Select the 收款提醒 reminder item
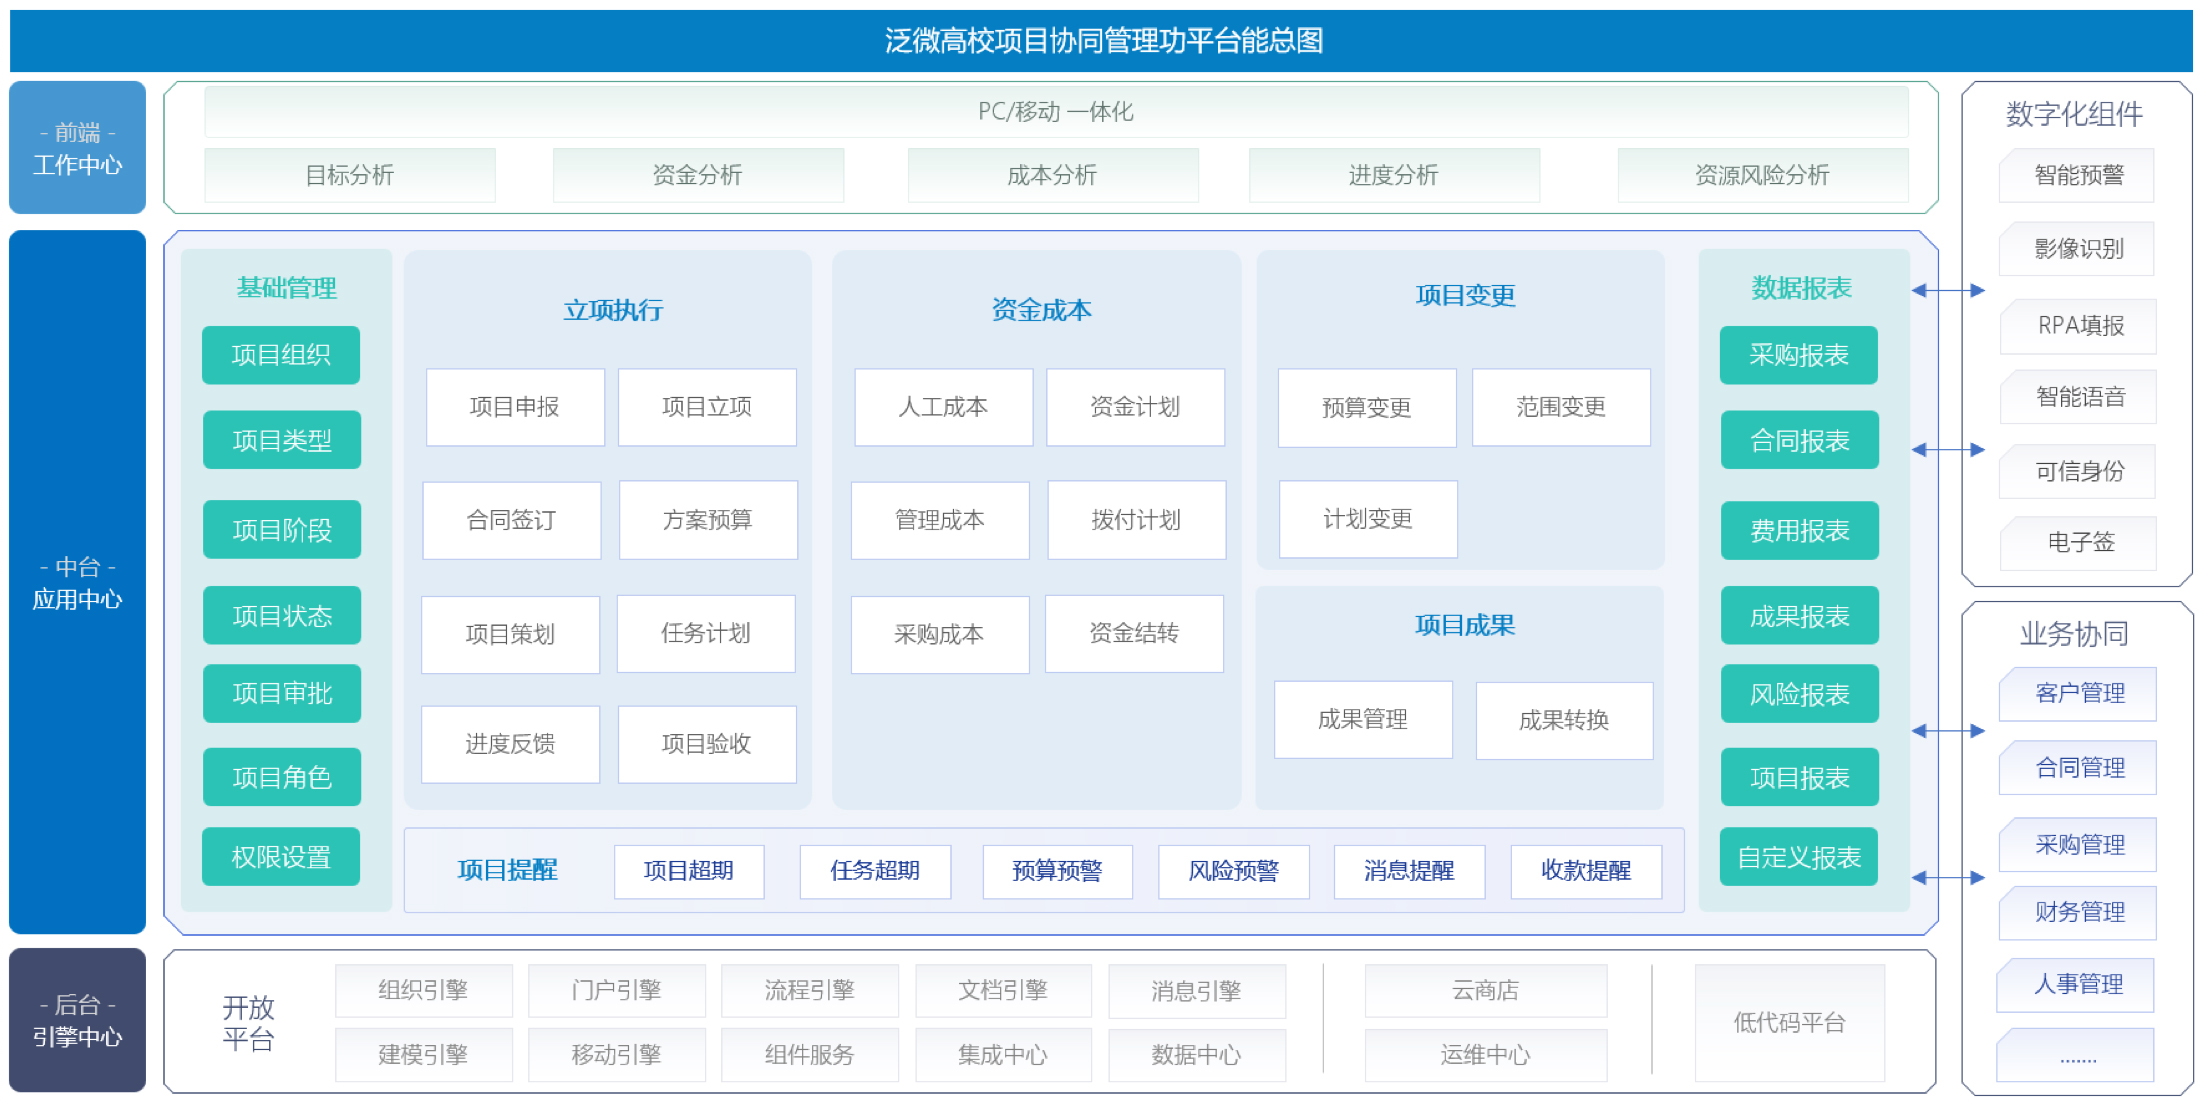The width and height of the screenshot is (2200, 1101). click(1585, 871)
